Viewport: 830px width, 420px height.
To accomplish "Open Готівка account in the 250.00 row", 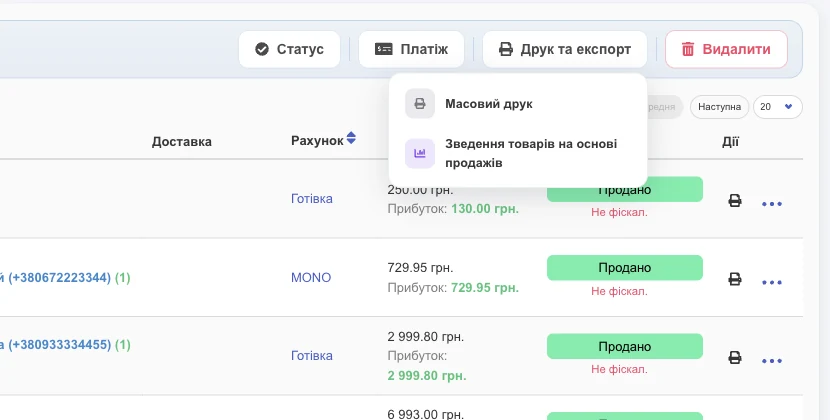I will pyautogui.click(x=312, y=199).
